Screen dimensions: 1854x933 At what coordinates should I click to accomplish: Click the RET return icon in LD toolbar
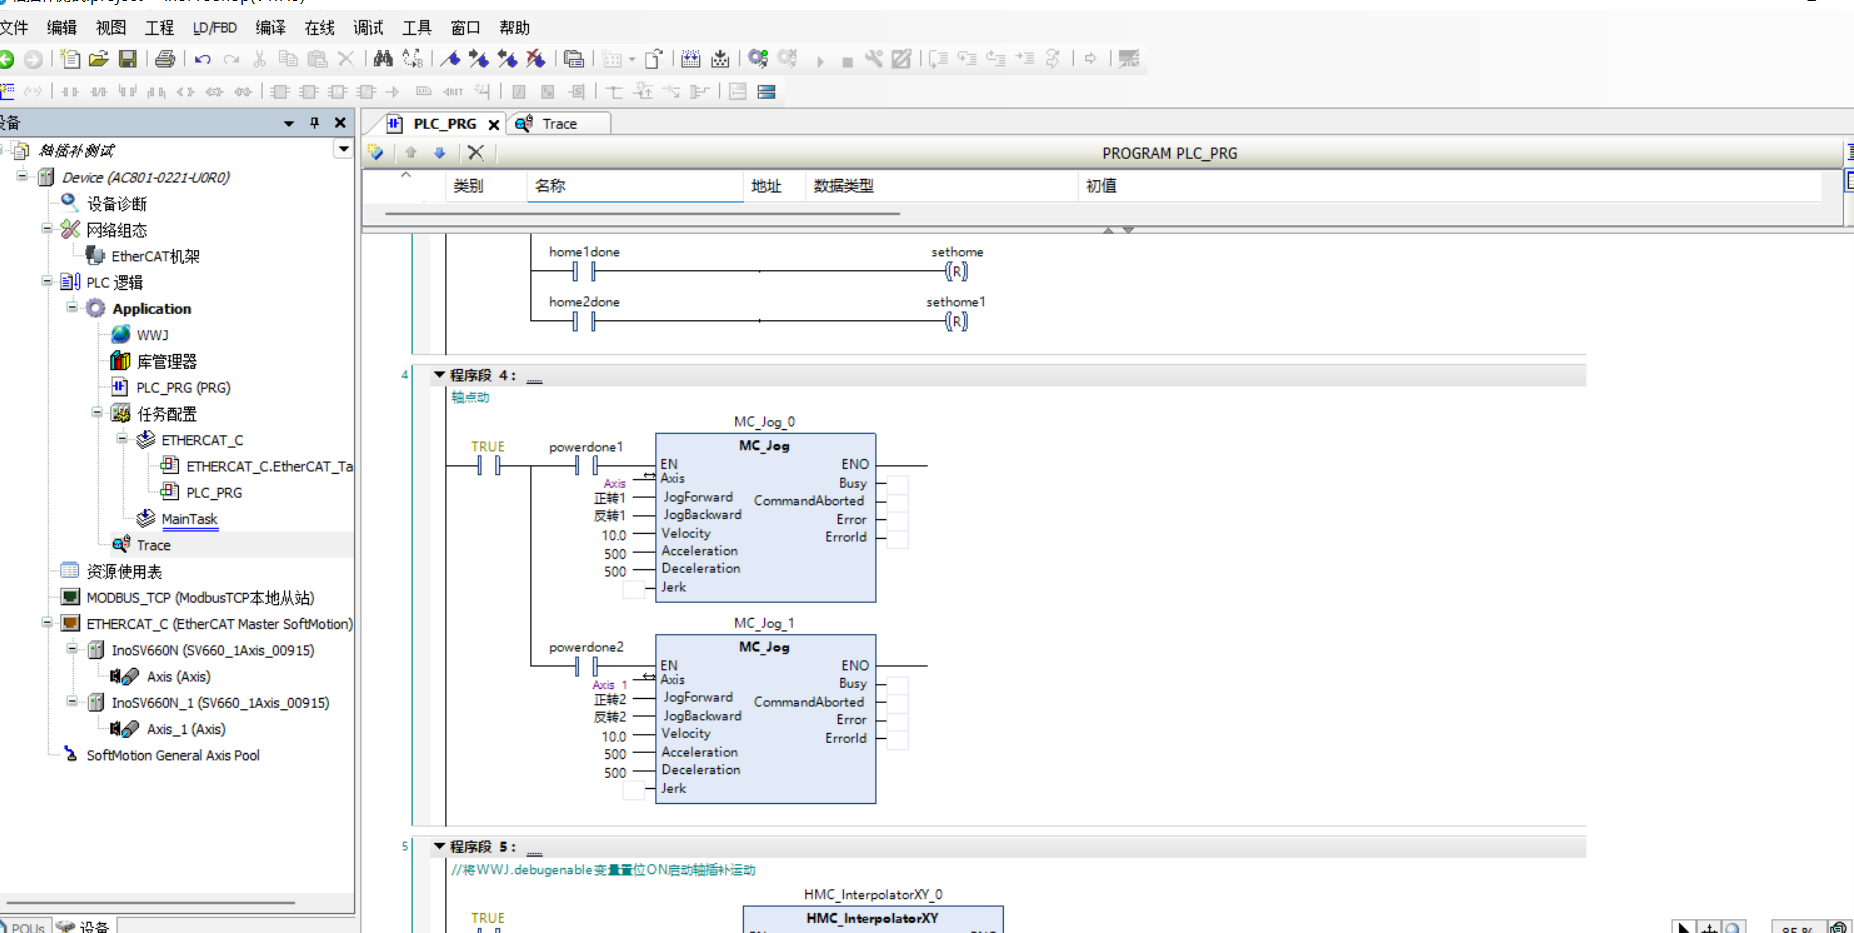453,91
